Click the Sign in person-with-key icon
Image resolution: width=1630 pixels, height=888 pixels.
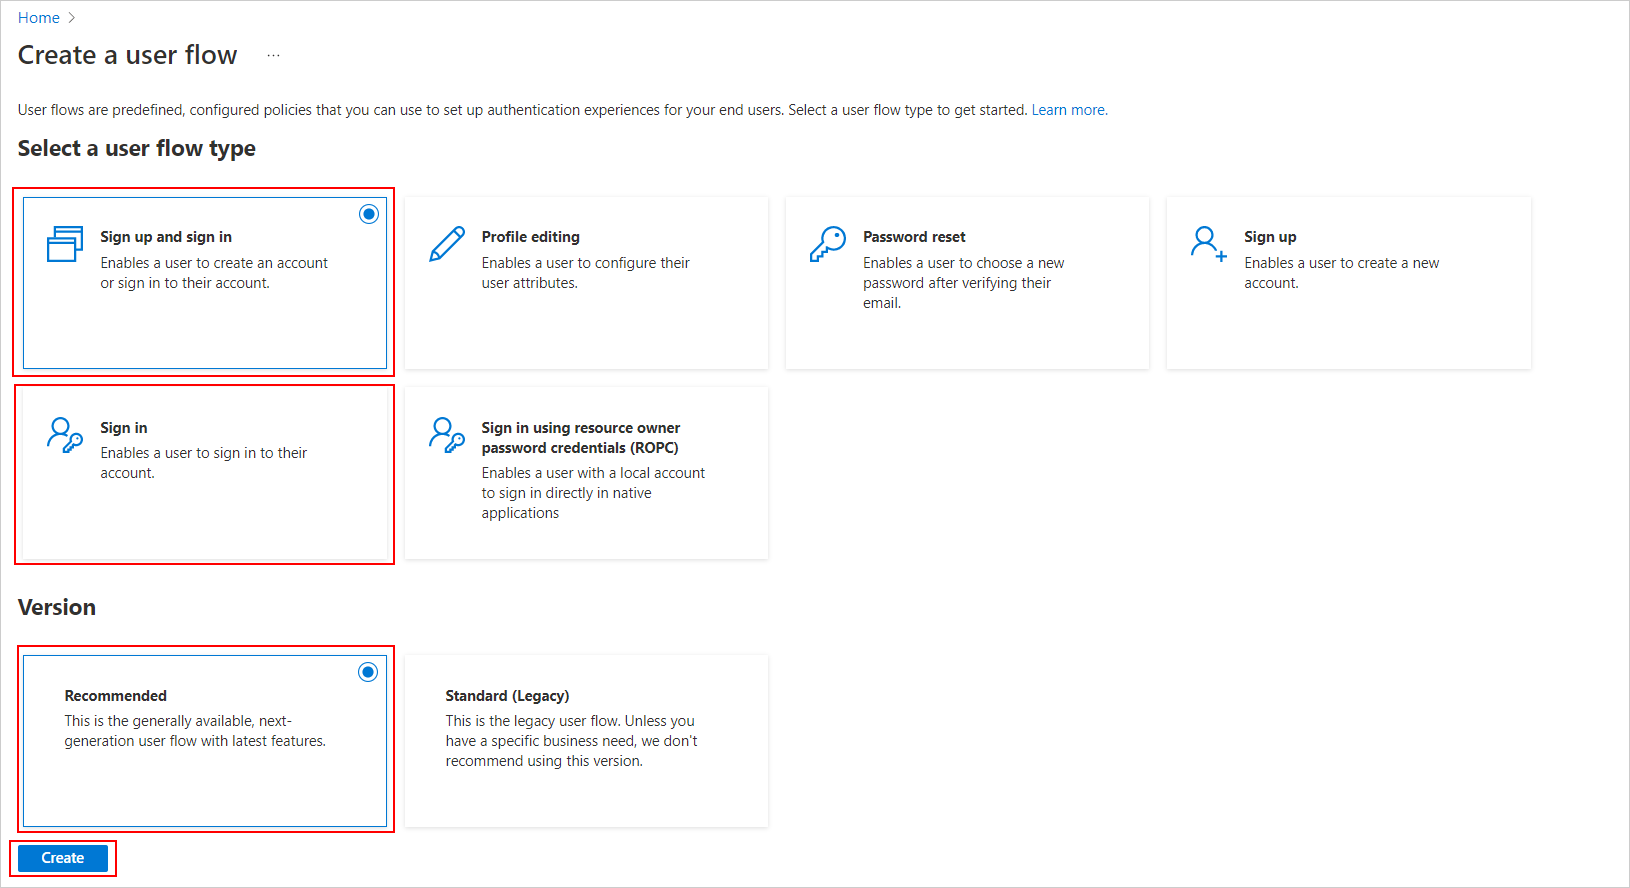pos(63,433)
